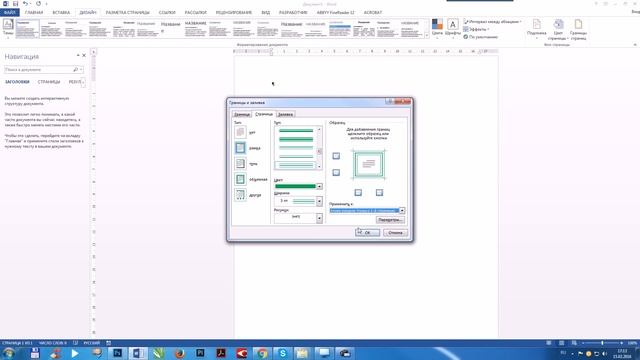Image resolution: width=640 pixels, height=360 pixels.
Task: Click the Undo icon in quick access toolbar
Action: [25, 4]
